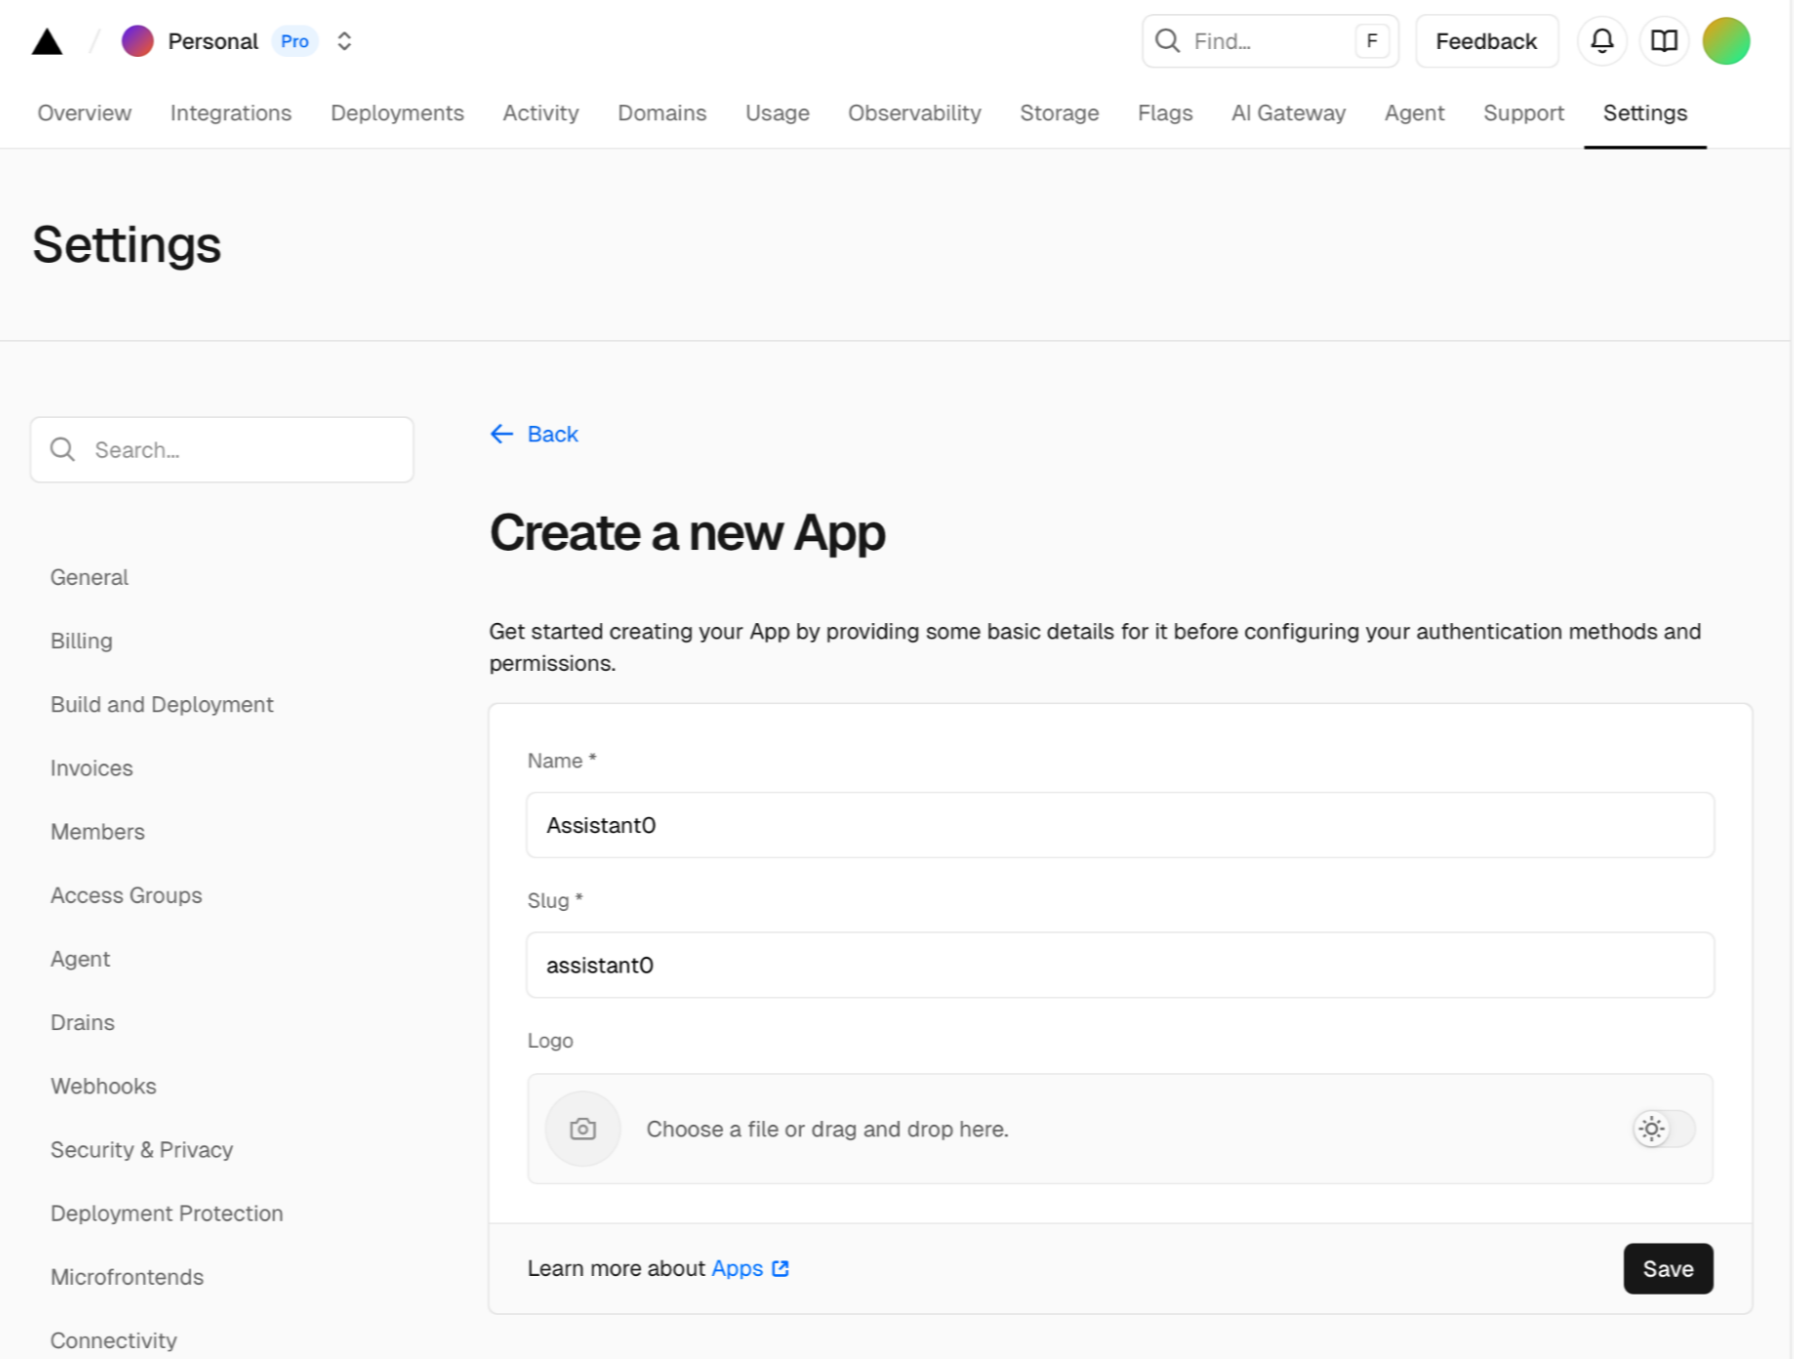Click the Save button
This screenshot has height=1359, width=1794.
coord(1667,1268)
